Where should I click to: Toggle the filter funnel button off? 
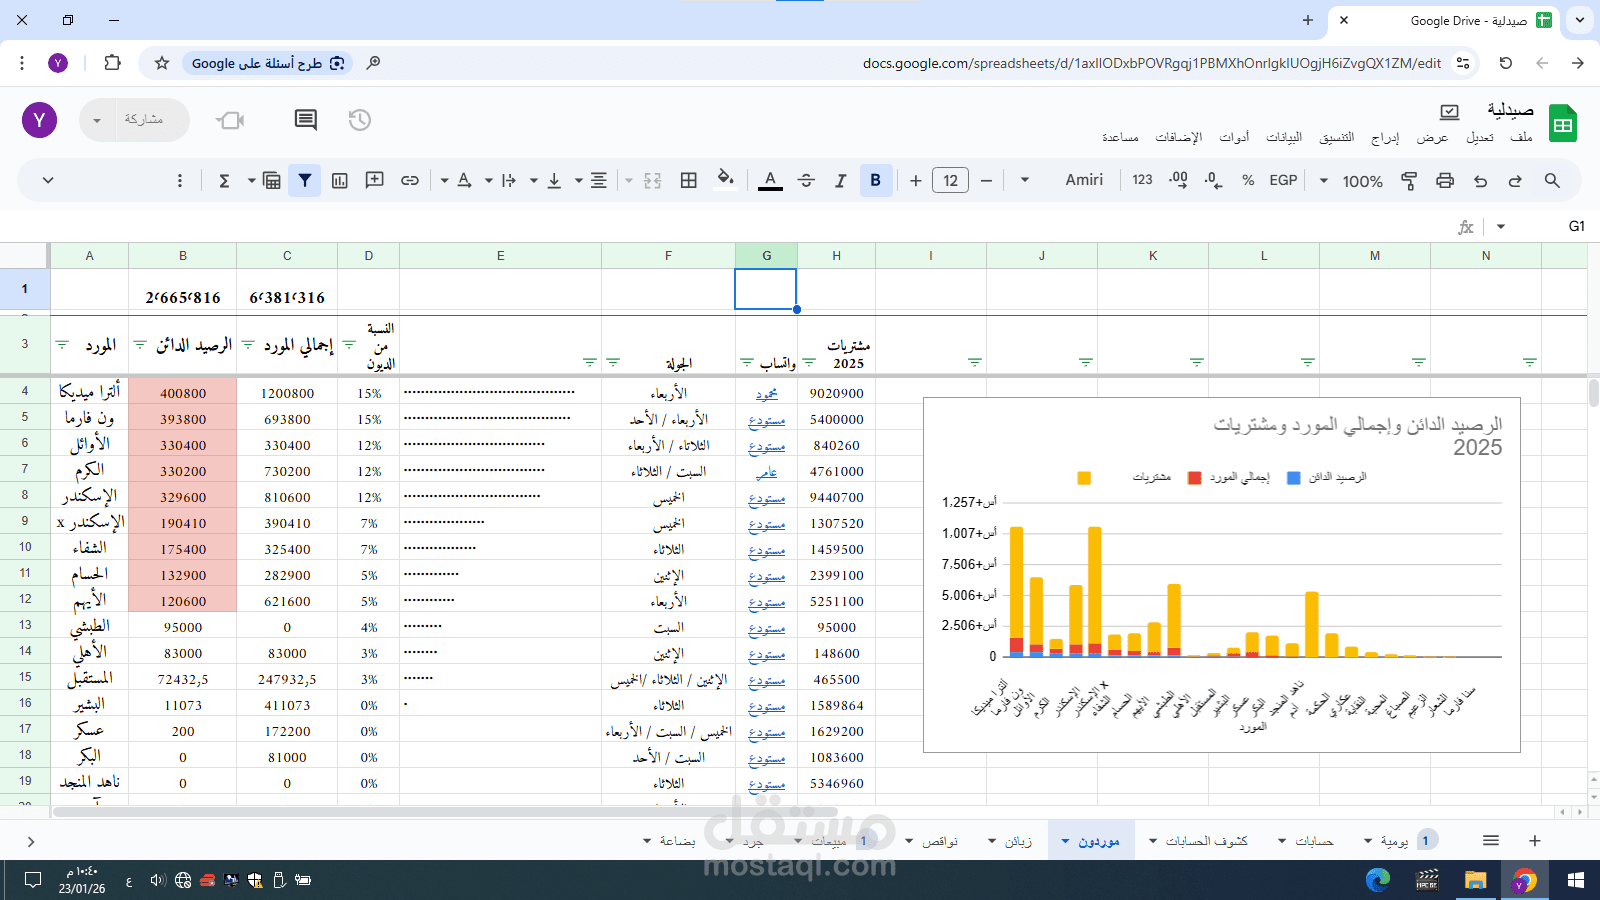click(305, 181)
